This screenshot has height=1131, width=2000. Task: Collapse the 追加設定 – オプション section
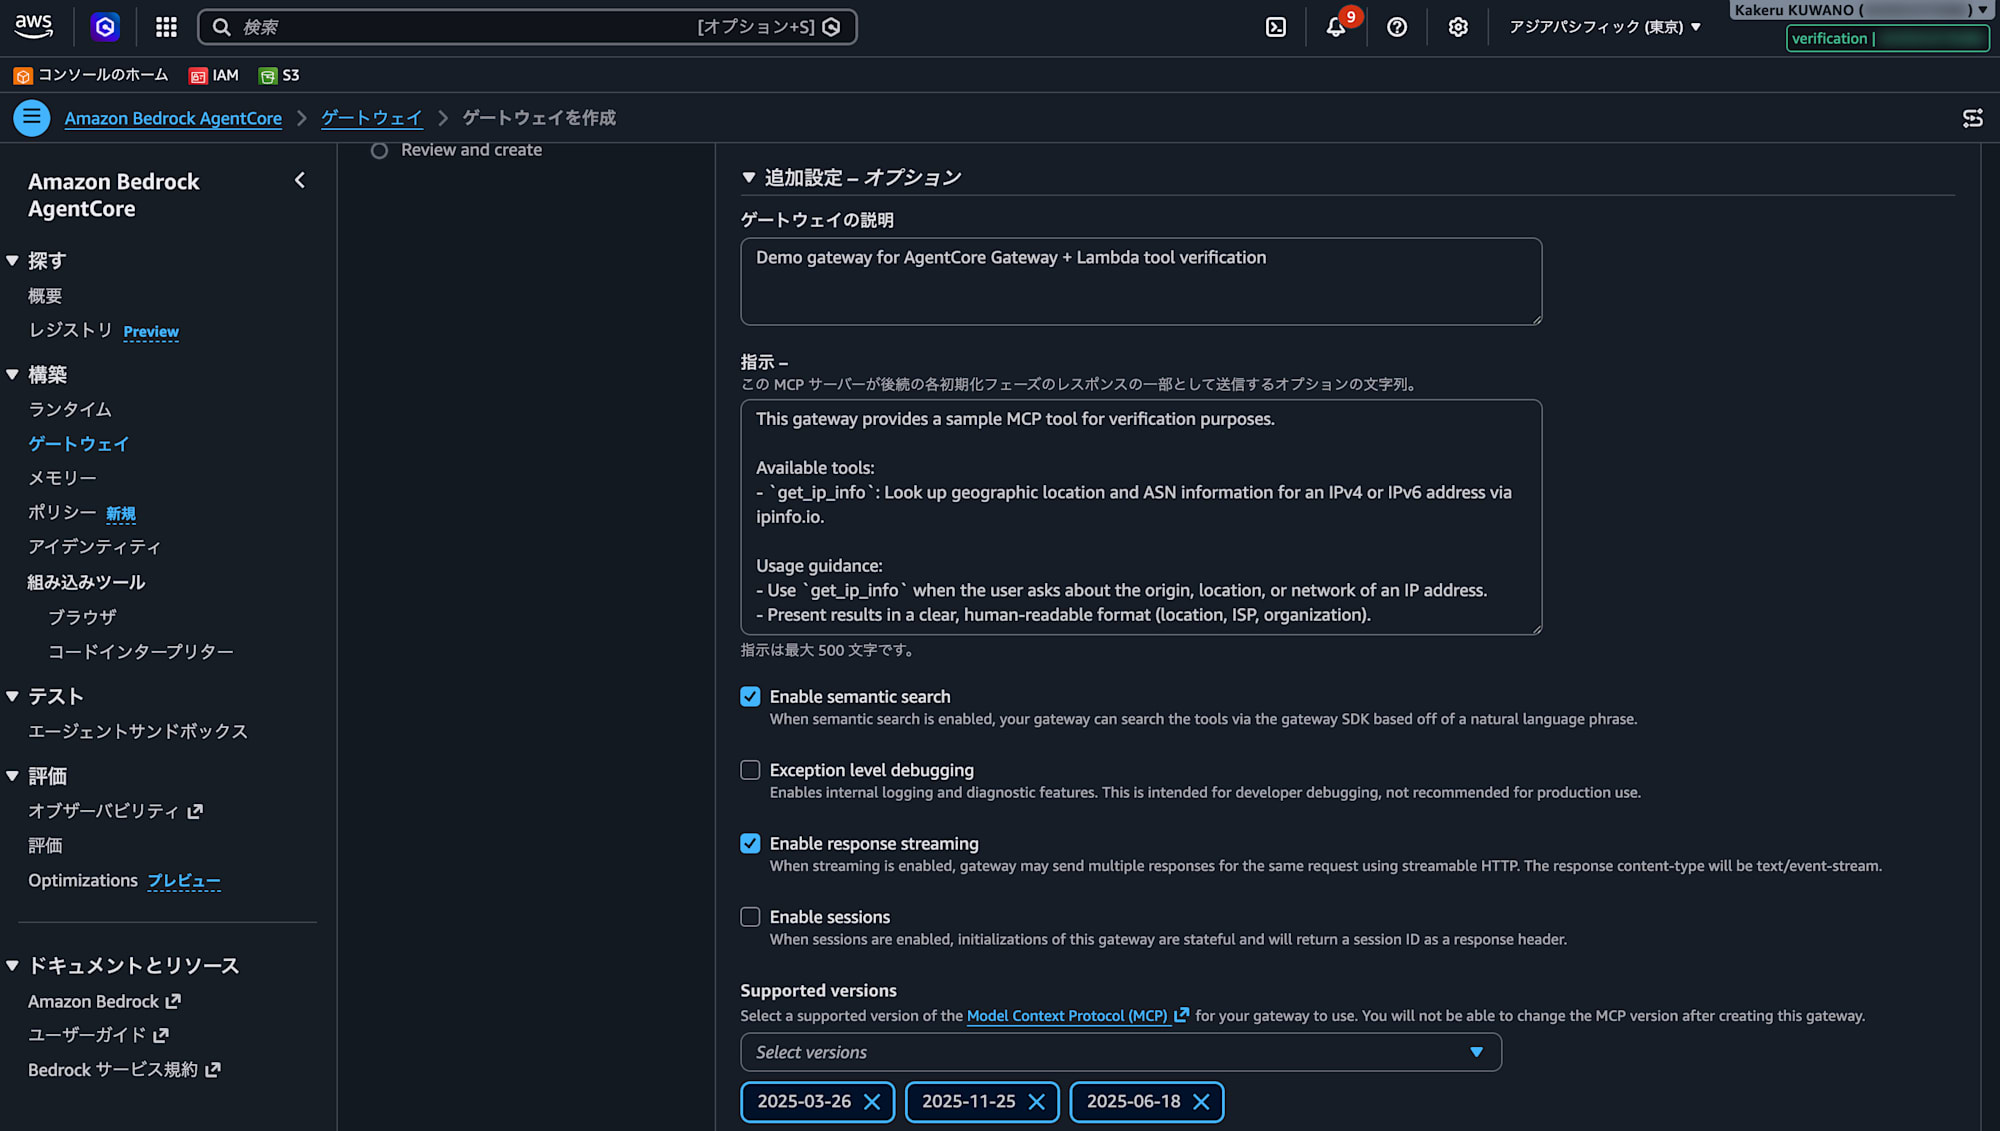tap(748, 178)
